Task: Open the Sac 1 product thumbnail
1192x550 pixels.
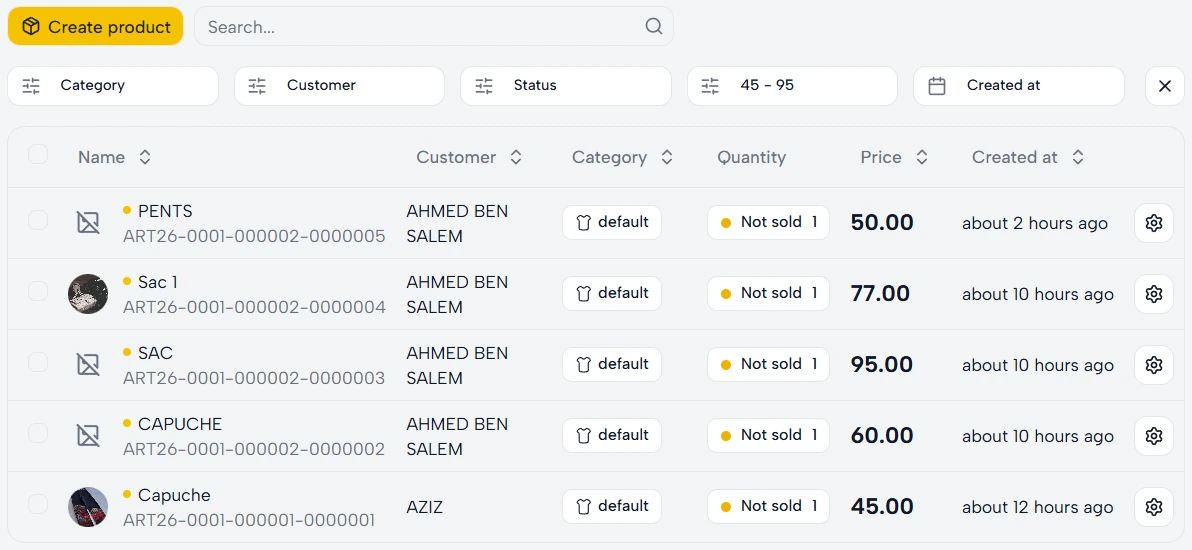Action: (88, 294)
